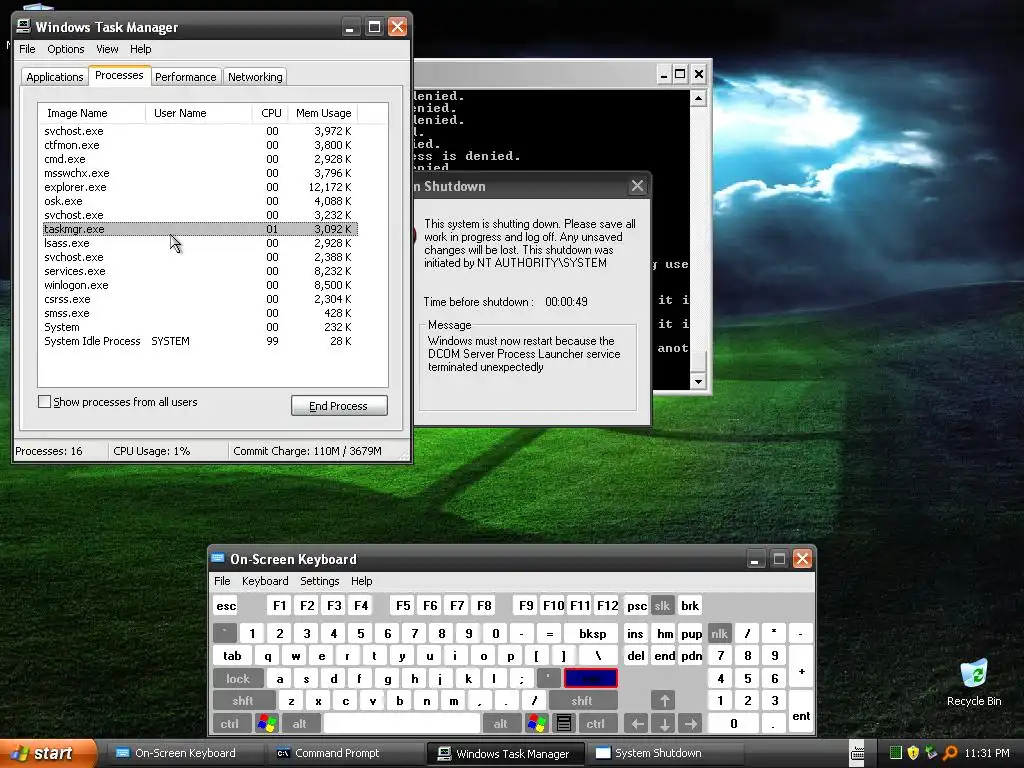
Task: Click the esc key on On-Screen Keyboard
Action: coord(225,605)
